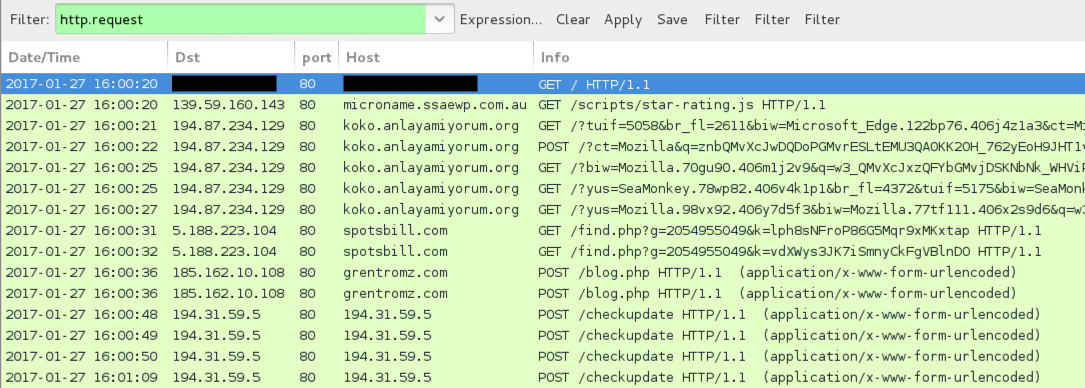The height and width of the screenshot is (388, 1085).
Task: Select the highlighted GET / HTTP/1.1 packet row
Action: coord(542,84)
